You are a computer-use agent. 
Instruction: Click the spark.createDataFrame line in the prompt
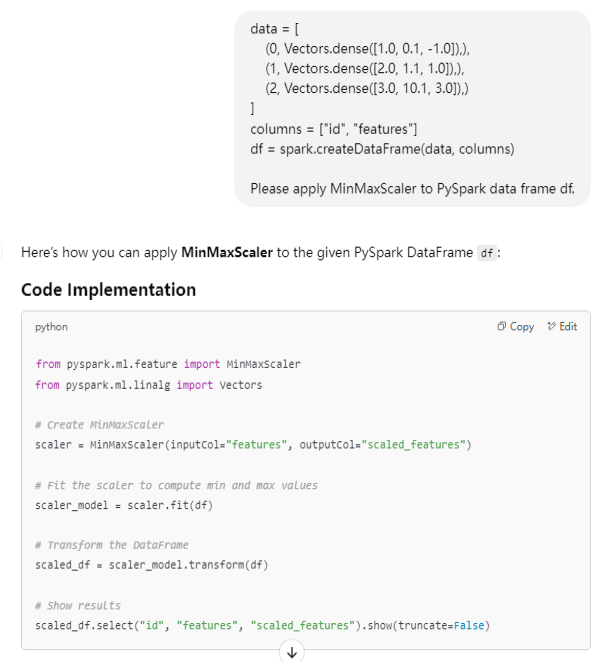(x=382, y=149)
